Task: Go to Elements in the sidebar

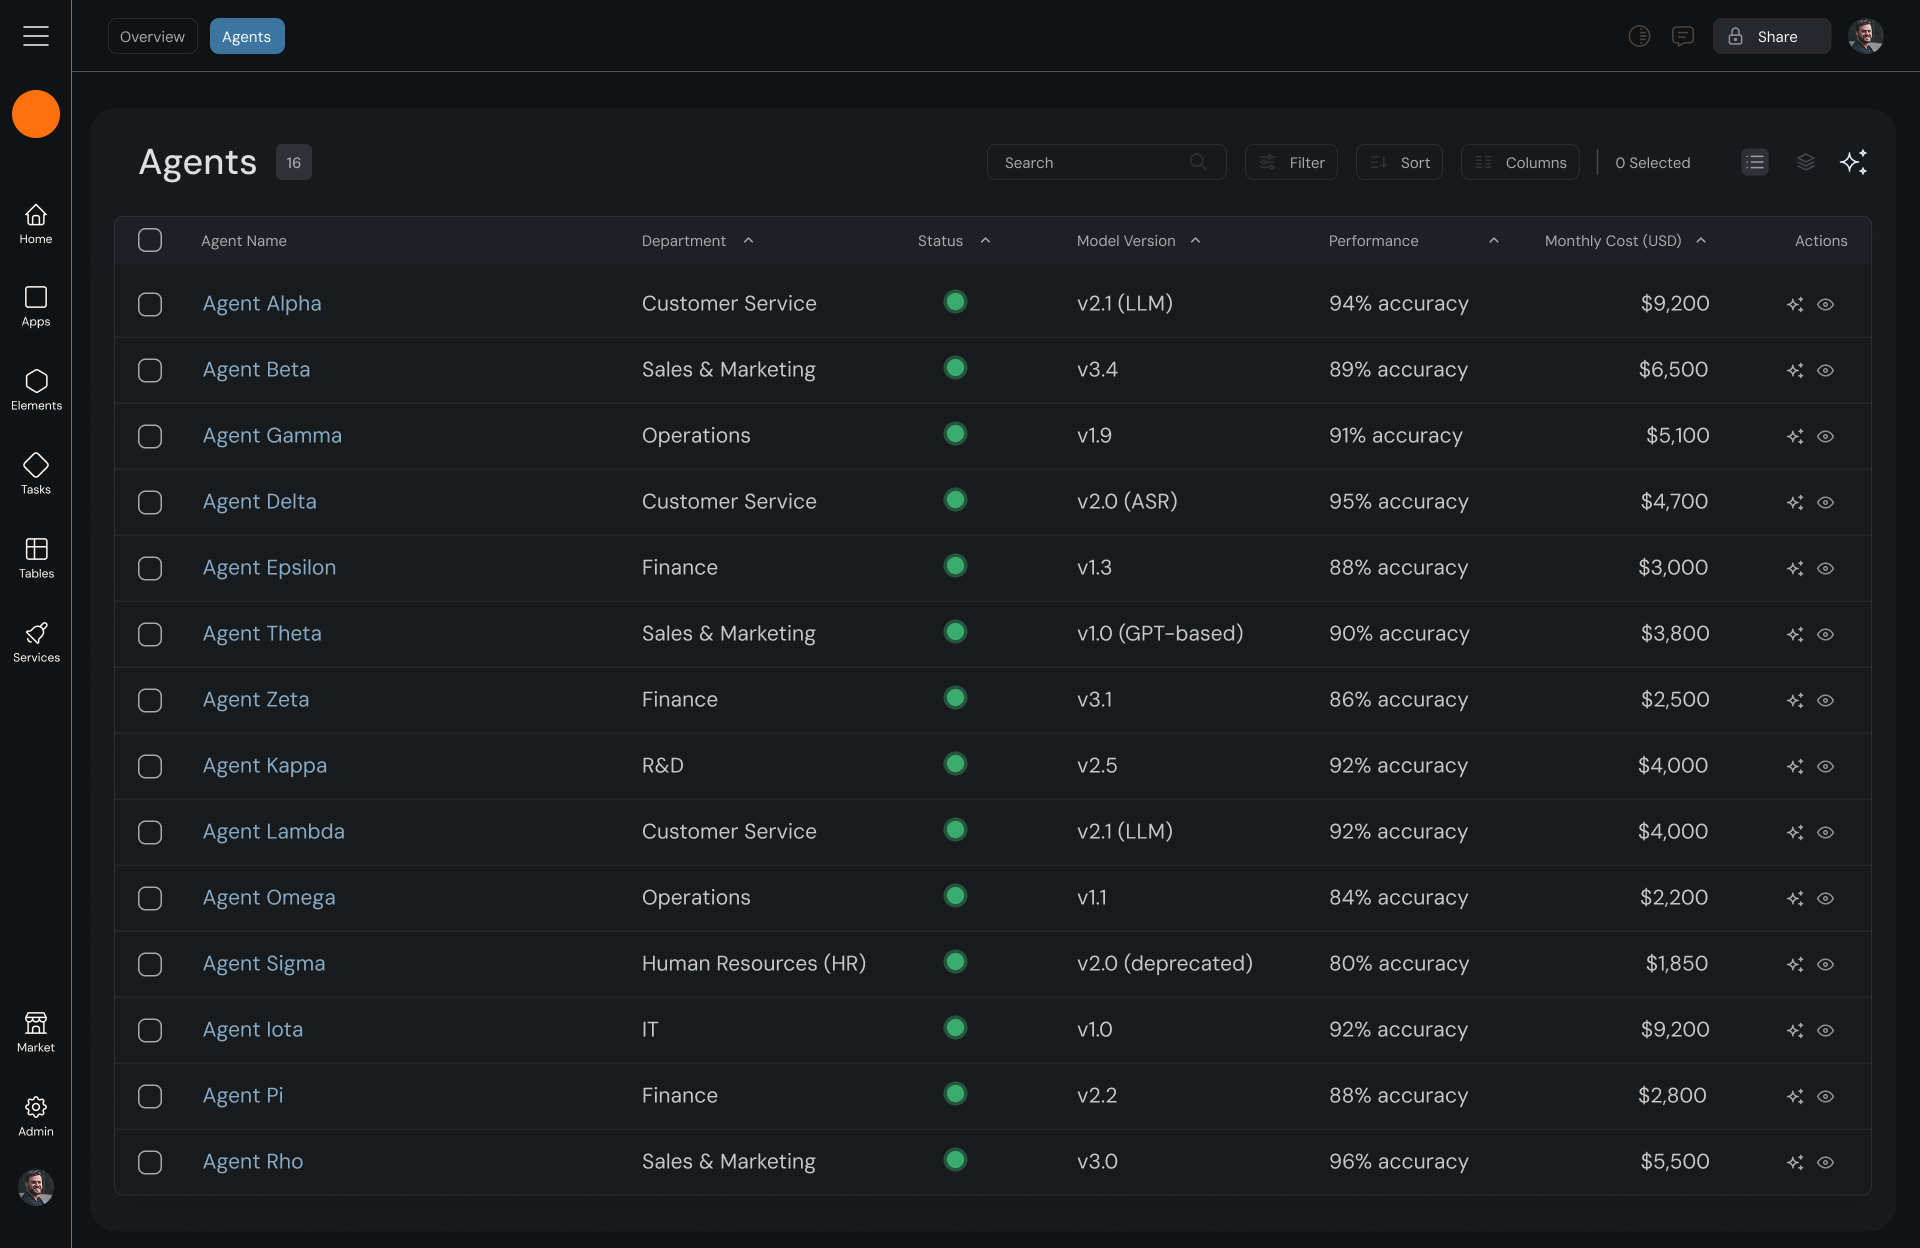Action: [36, 389]
